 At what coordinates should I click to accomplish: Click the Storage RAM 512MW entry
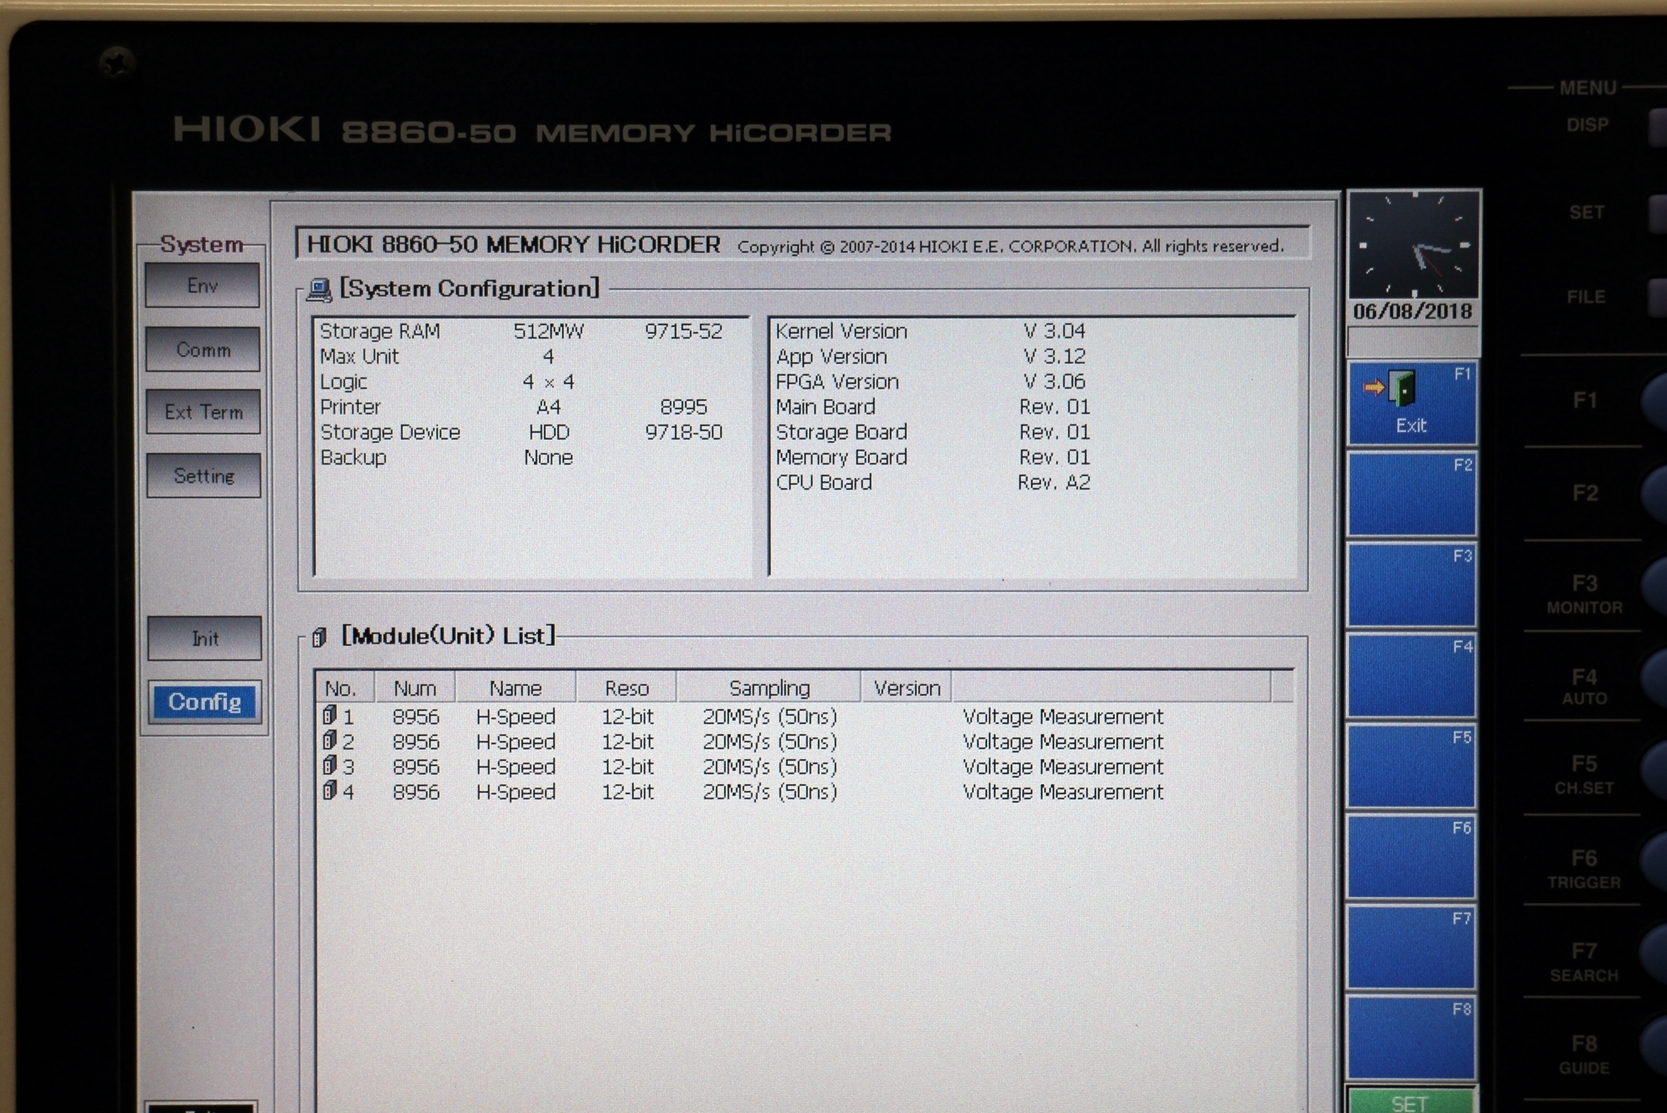[520, 331]
